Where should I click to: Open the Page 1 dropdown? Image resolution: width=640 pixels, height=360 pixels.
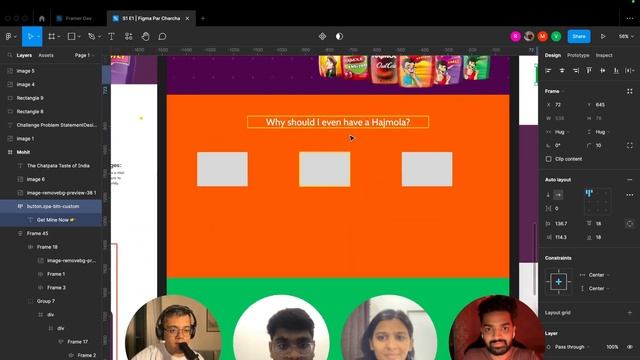coord(84,55)
